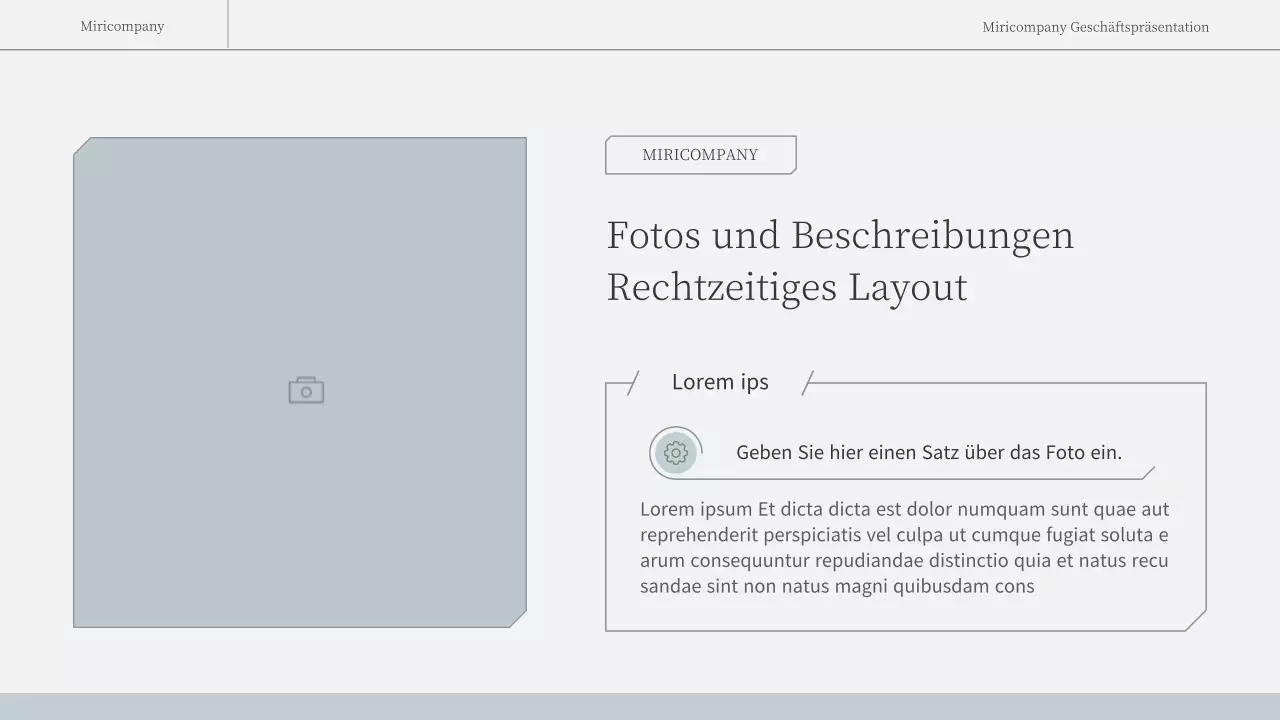1280x720 pixels.
Task: Click the title Fotos und Beschreibungen
Action: tap(840, 236)
